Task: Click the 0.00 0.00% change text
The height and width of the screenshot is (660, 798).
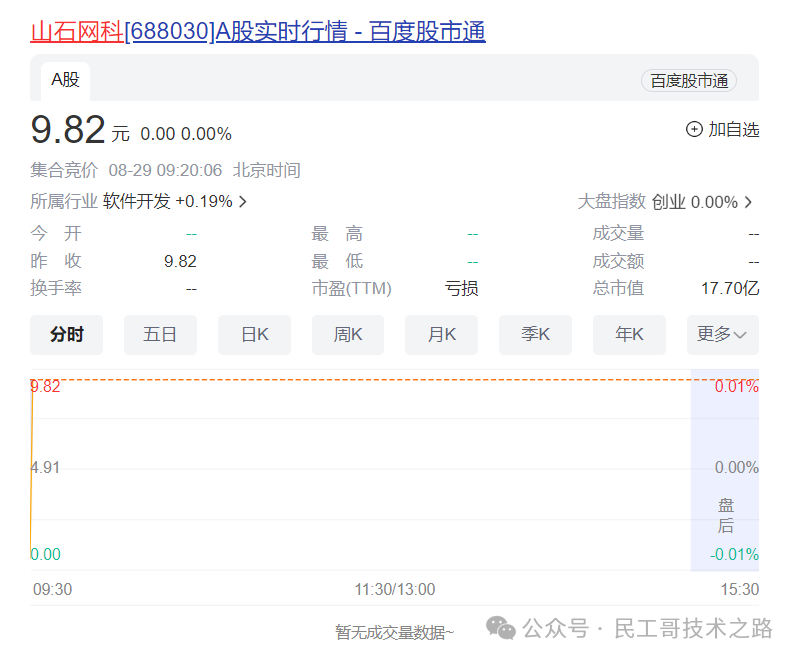Action: click(x=186, y=134)
